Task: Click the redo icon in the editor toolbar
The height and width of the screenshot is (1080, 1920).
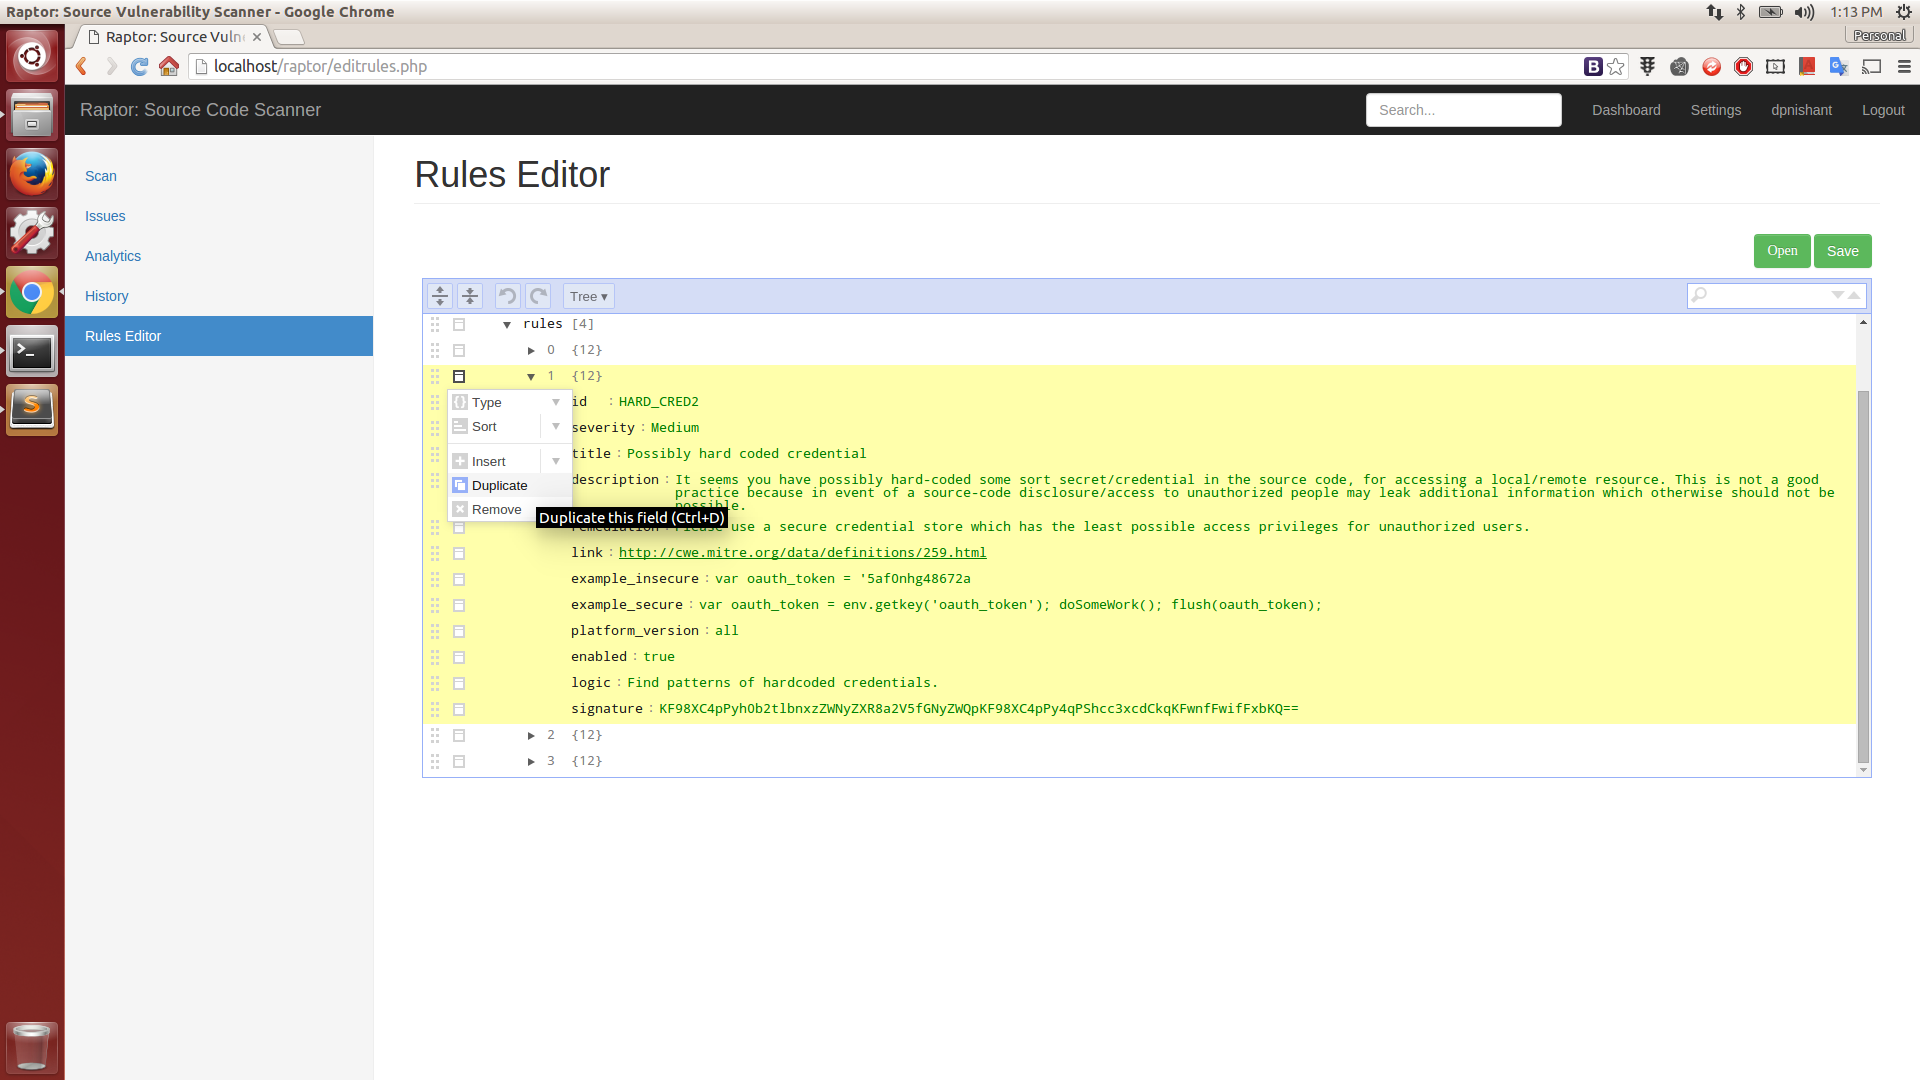Action: pyautogui.click(x=538, y=296)
